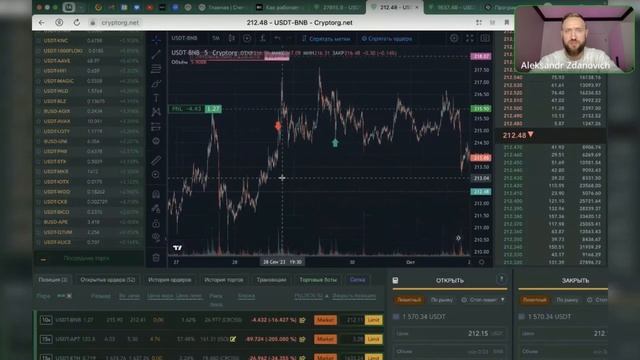Screen dimensions: 640x360
Task: Select USDT-AAVE pair in the market list
Action: (x=89, y=61)
